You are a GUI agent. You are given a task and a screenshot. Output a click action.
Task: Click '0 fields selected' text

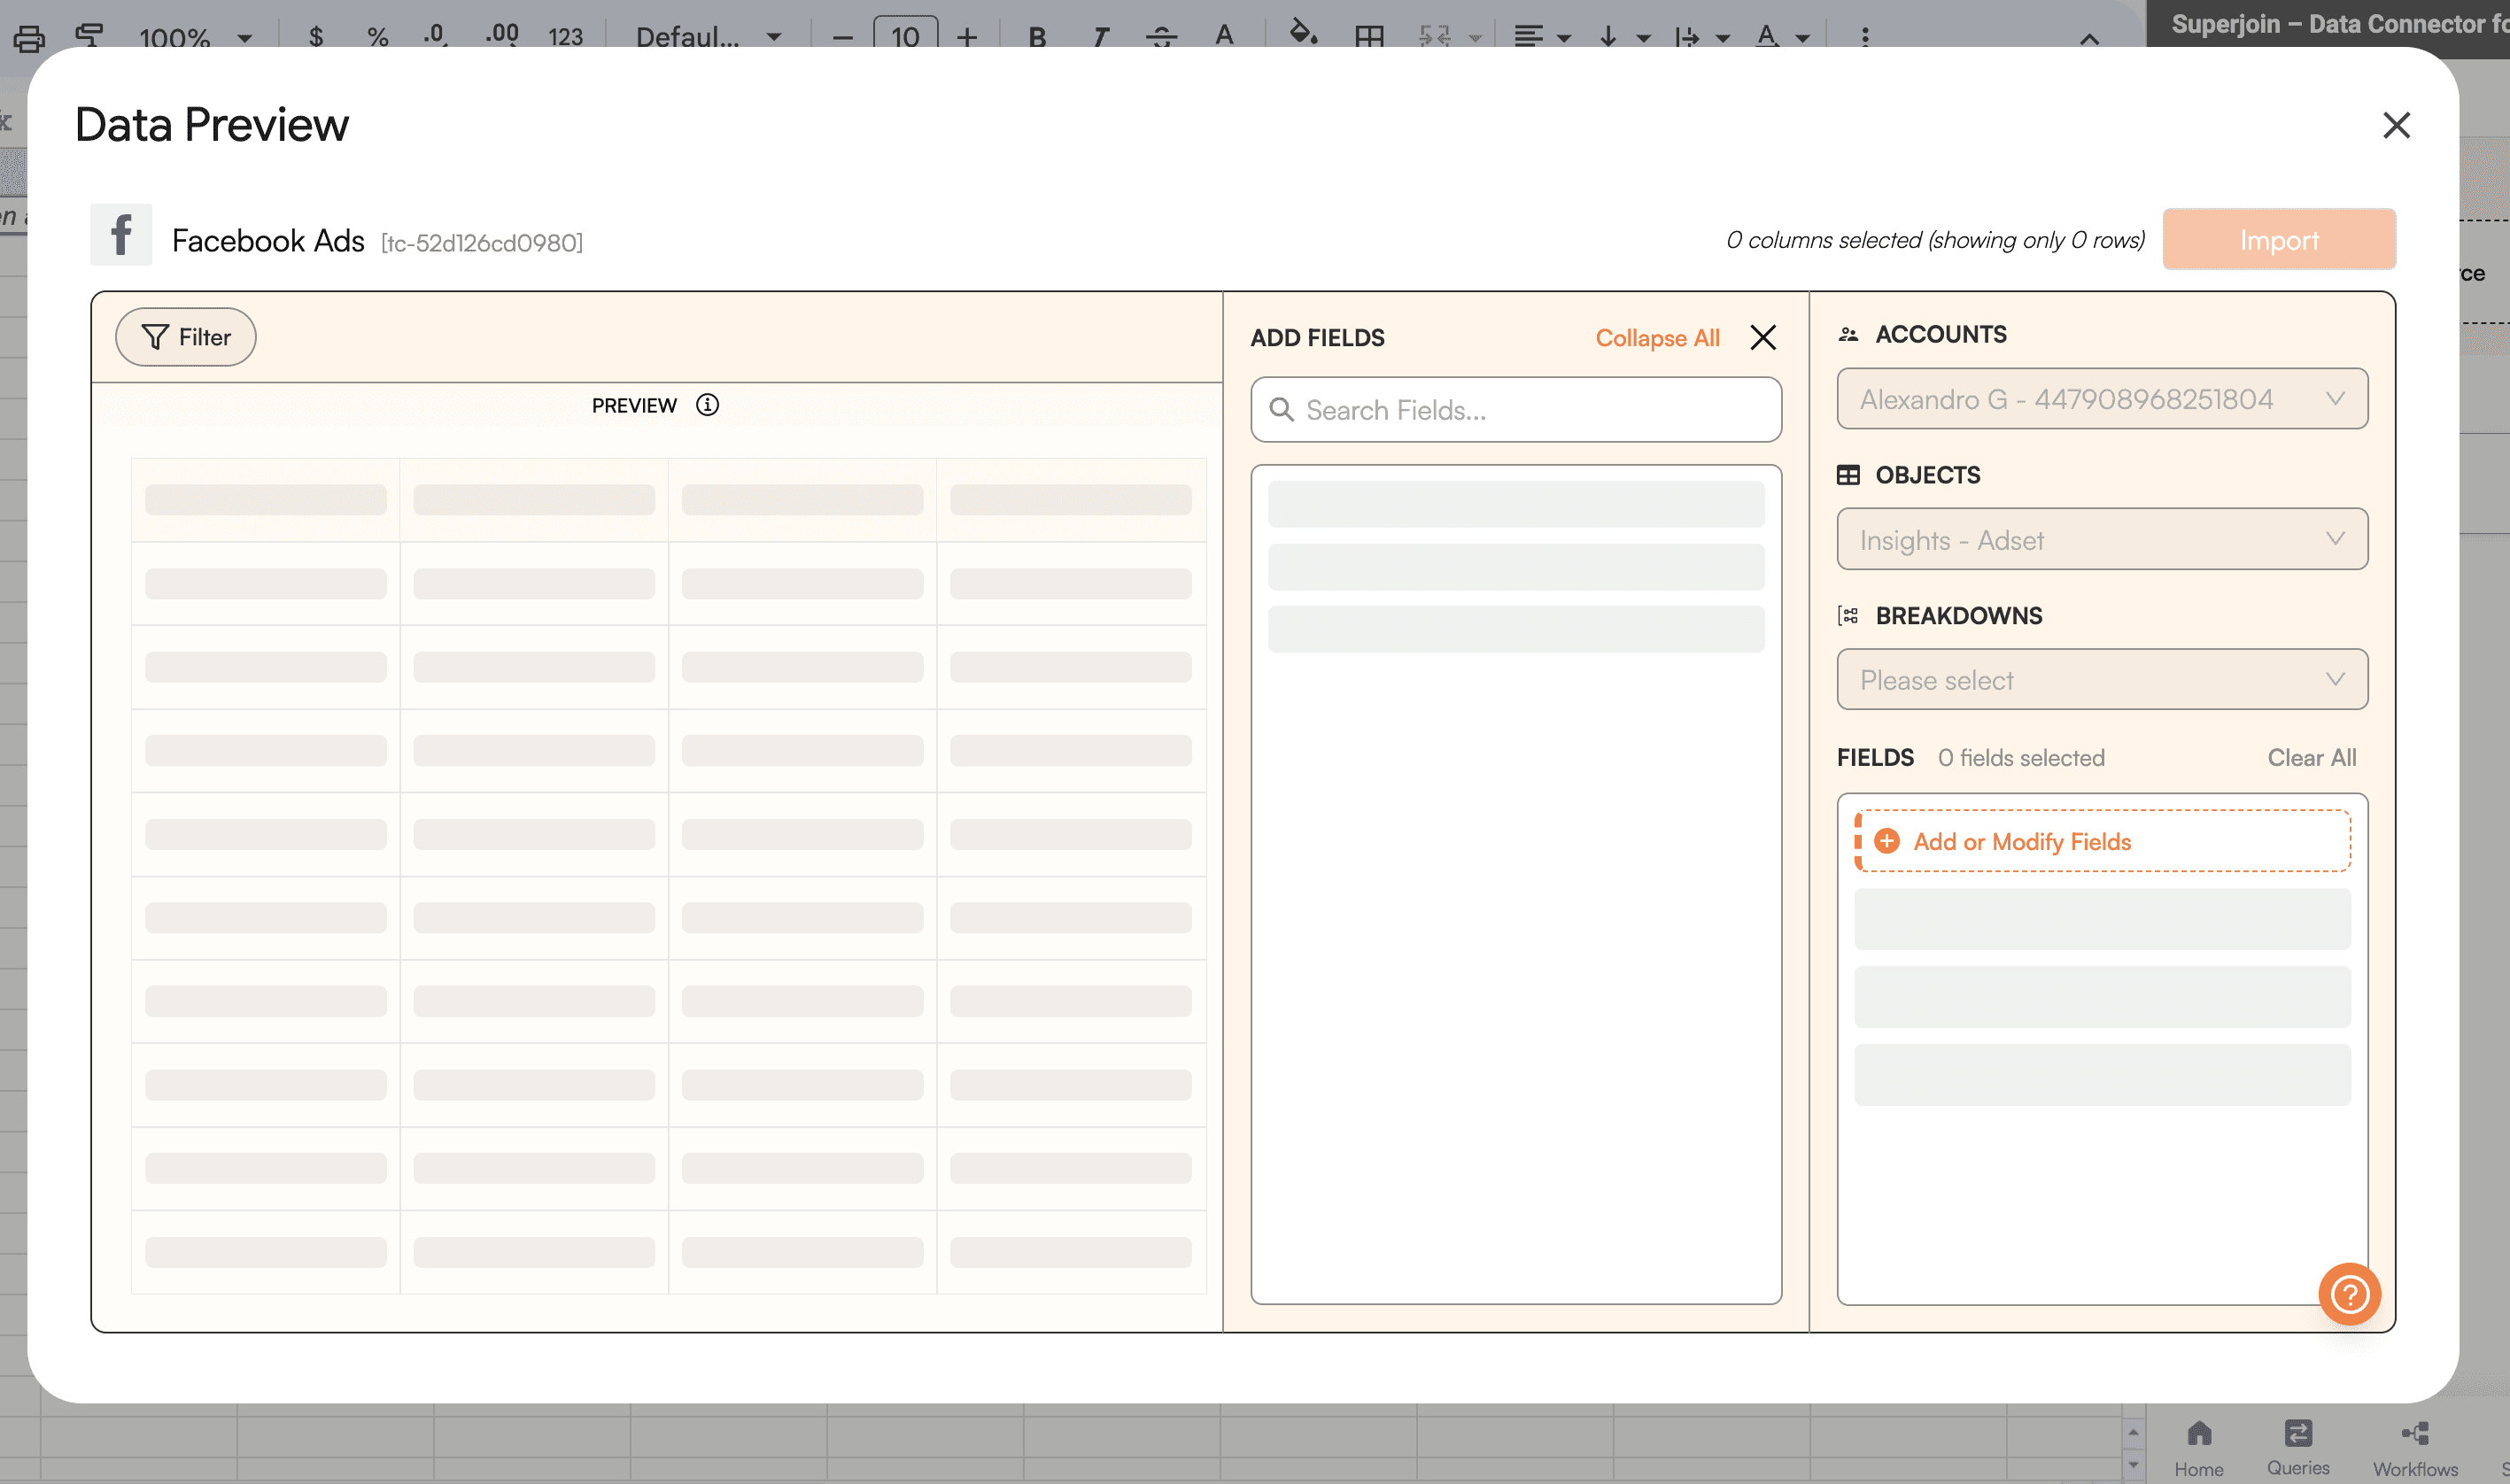pos(2020,758)
